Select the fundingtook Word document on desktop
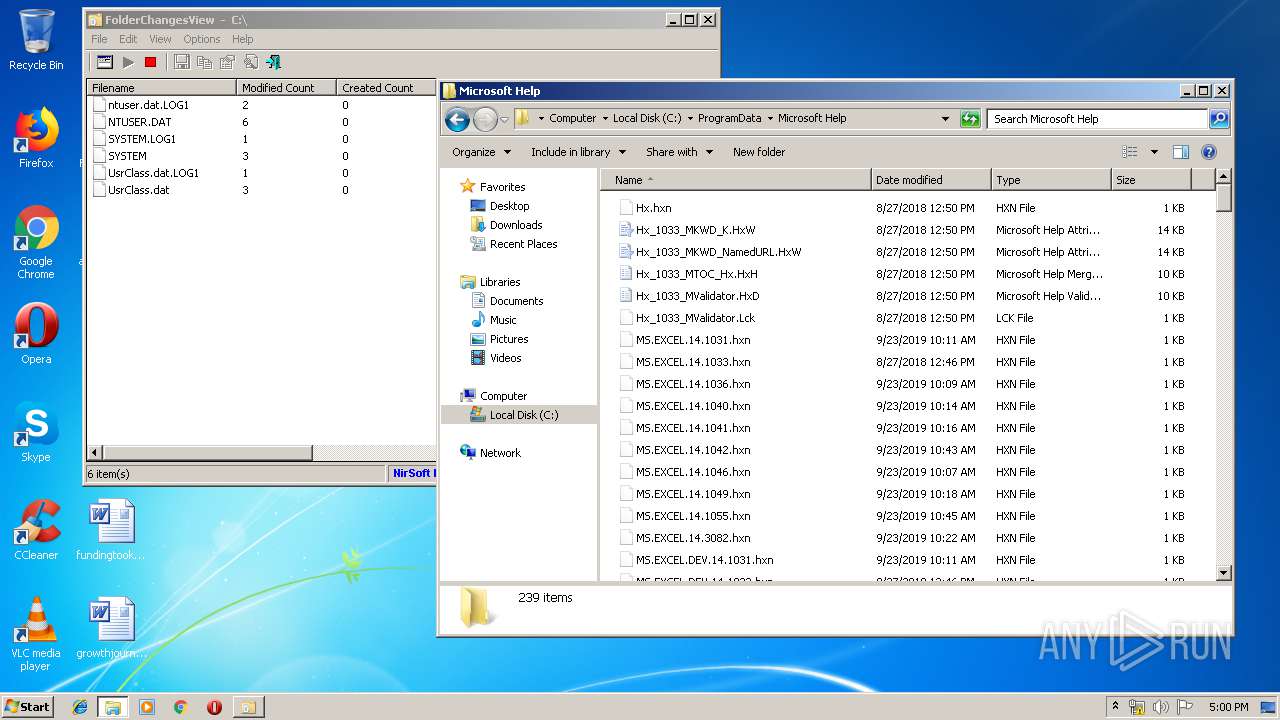This screenshot has height=720, width=1280. pos(110,529)
